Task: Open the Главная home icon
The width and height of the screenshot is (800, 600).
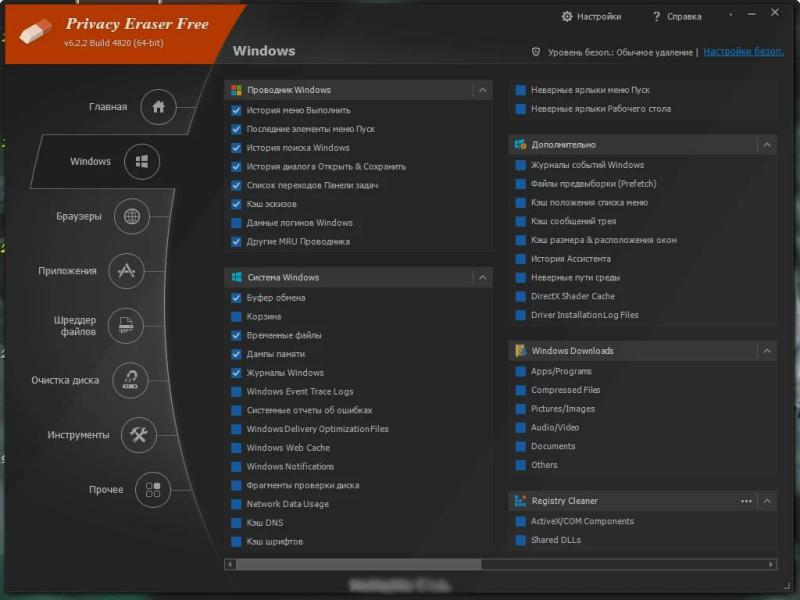Action: pyautogui.click(x=158, y=107)
